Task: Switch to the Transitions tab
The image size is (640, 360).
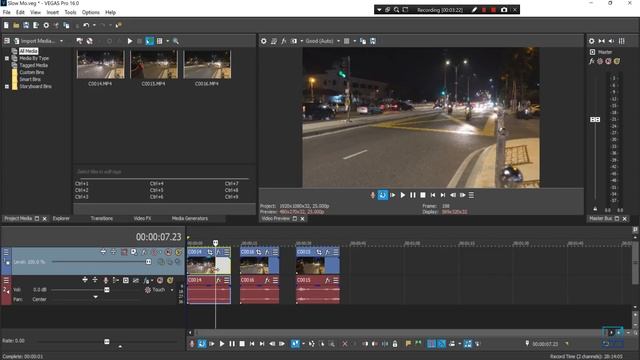Action: pos(102,218)
